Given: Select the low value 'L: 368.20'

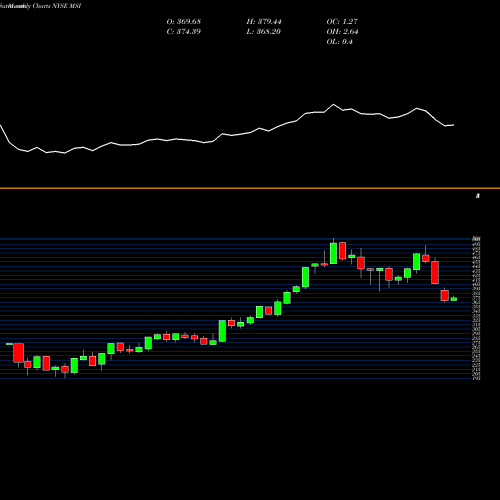Looking at the screenshot, I should [x=264, y=32].
